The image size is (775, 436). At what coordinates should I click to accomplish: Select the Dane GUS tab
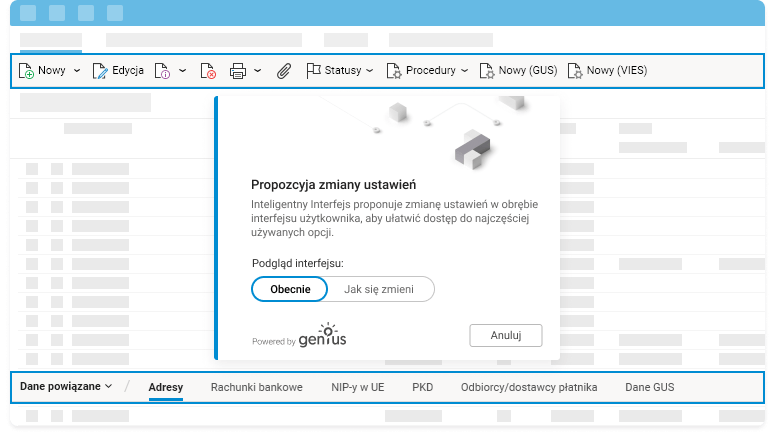click(649, 386)
